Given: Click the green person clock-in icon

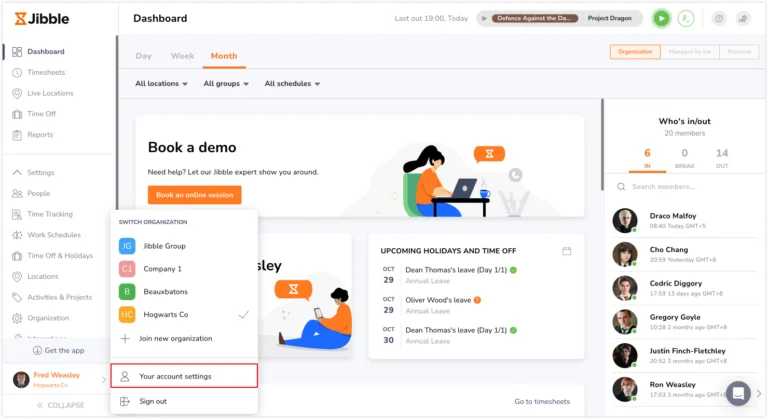Looking at the screenshot, I should [686, 19].
